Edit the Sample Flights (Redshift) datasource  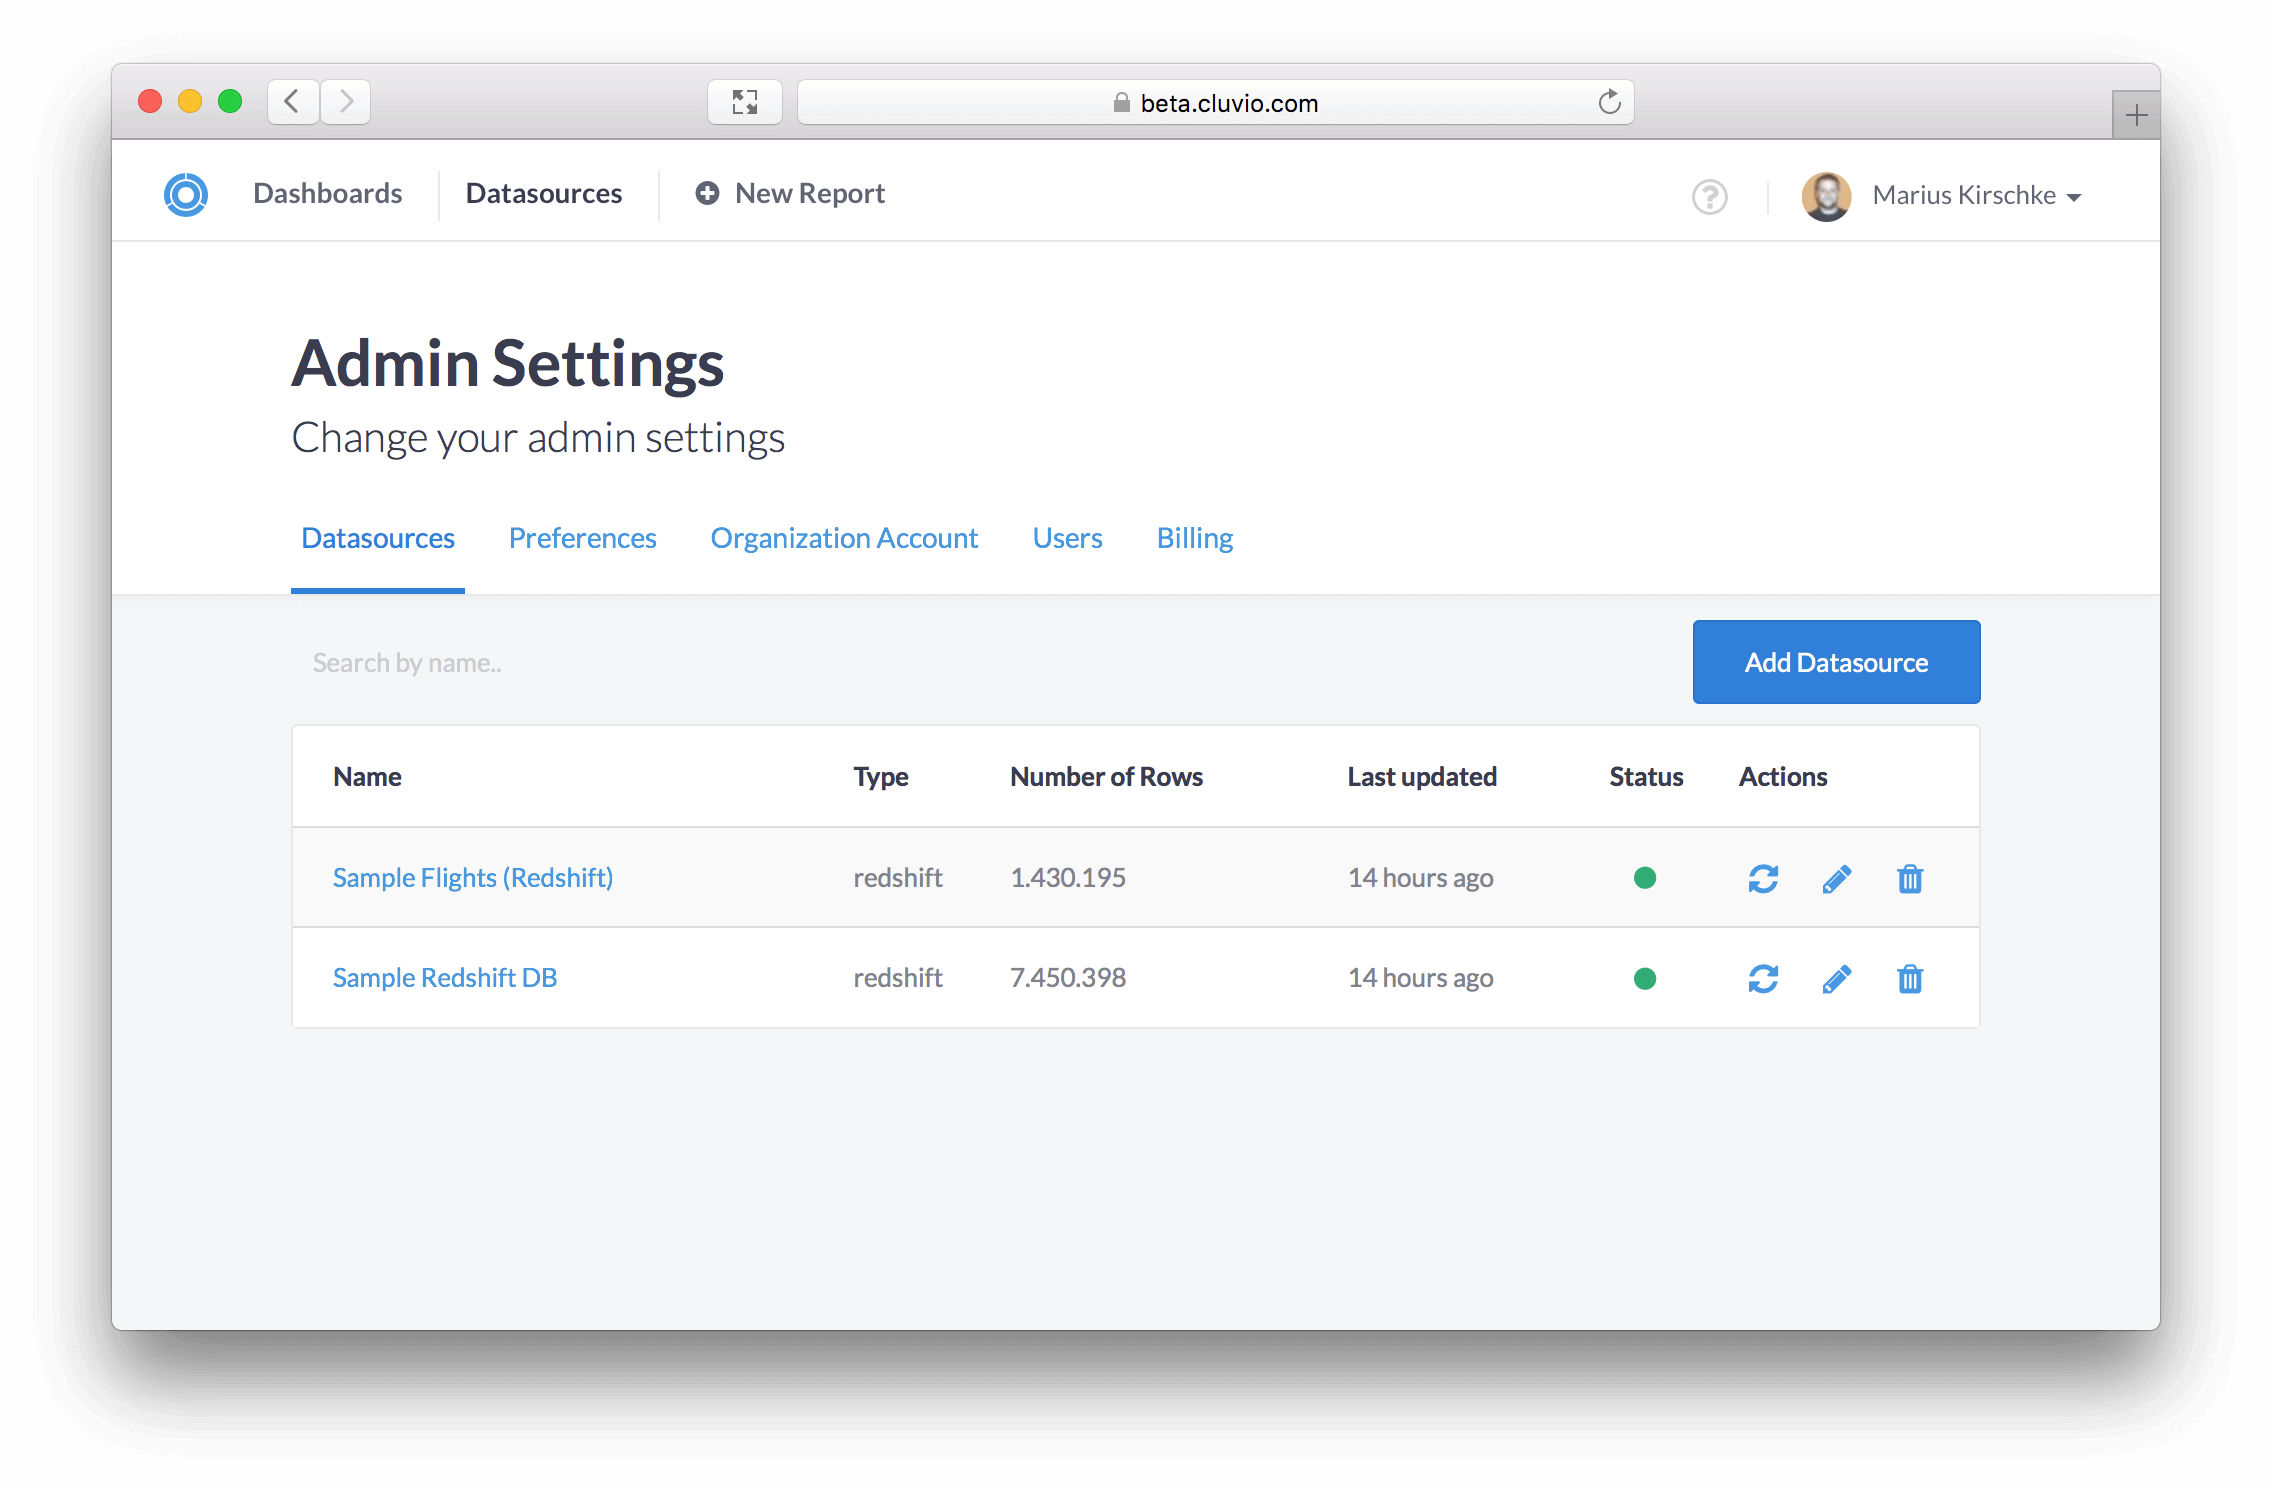click(x=1836, y=878)
